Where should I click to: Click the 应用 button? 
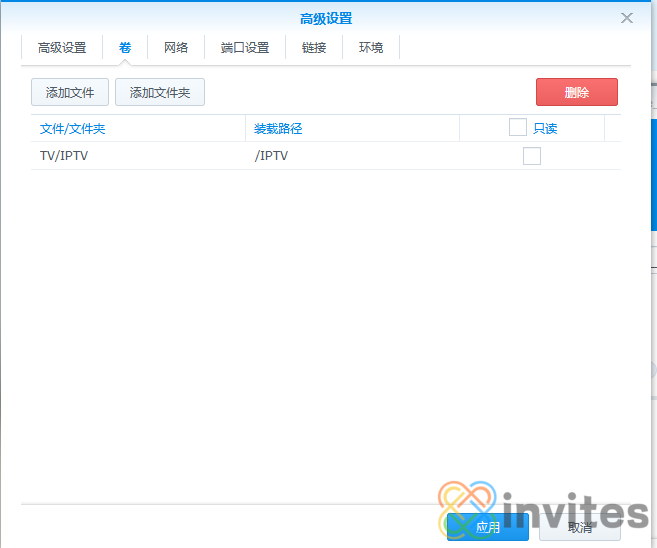[488, 527]
